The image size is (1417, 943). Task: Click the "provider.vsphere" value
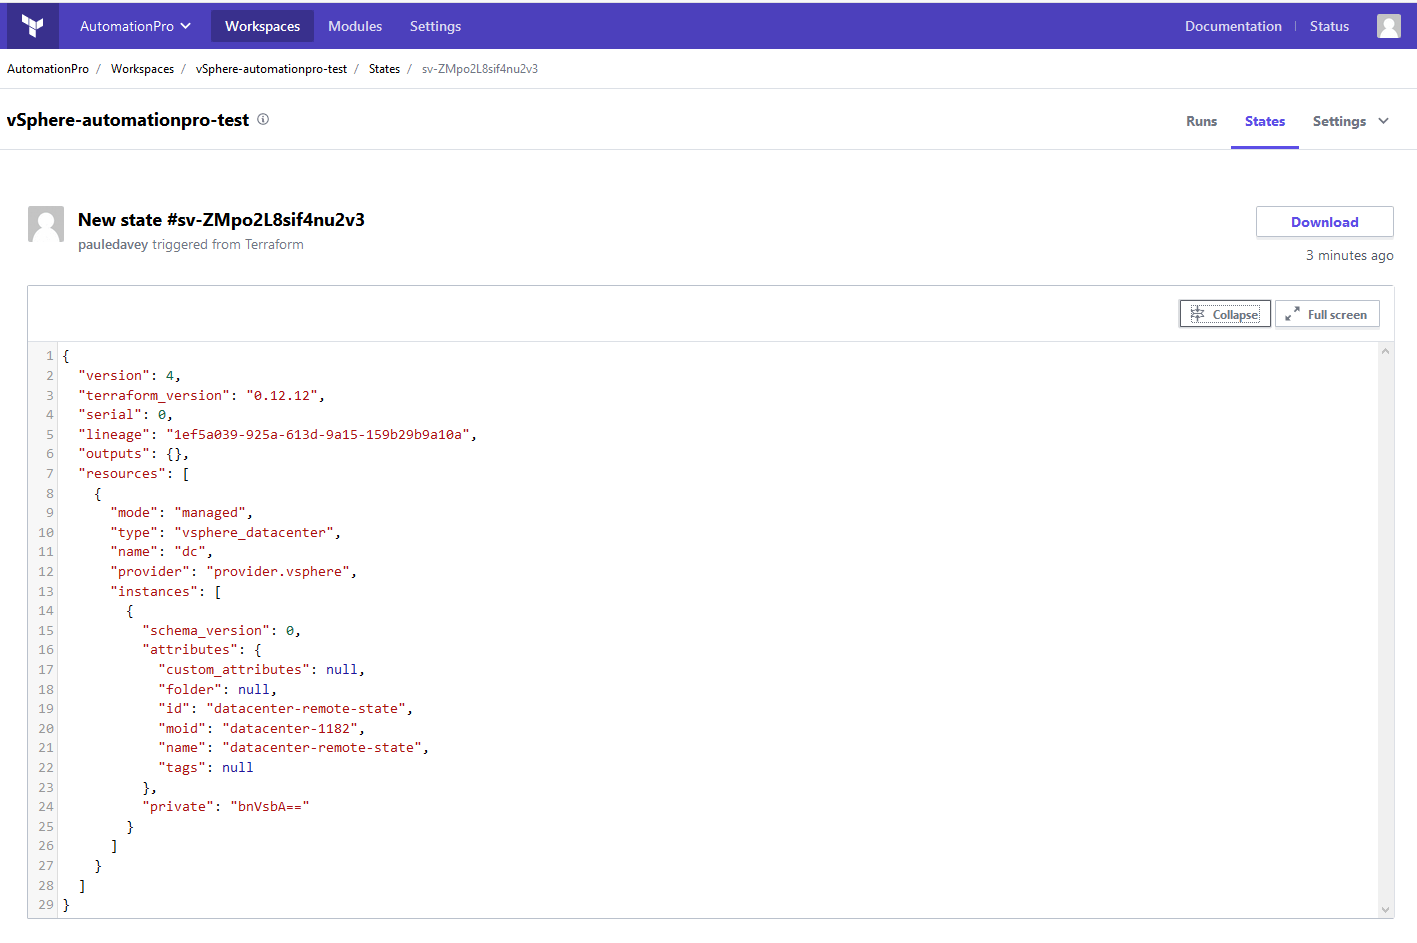(278, 571)
